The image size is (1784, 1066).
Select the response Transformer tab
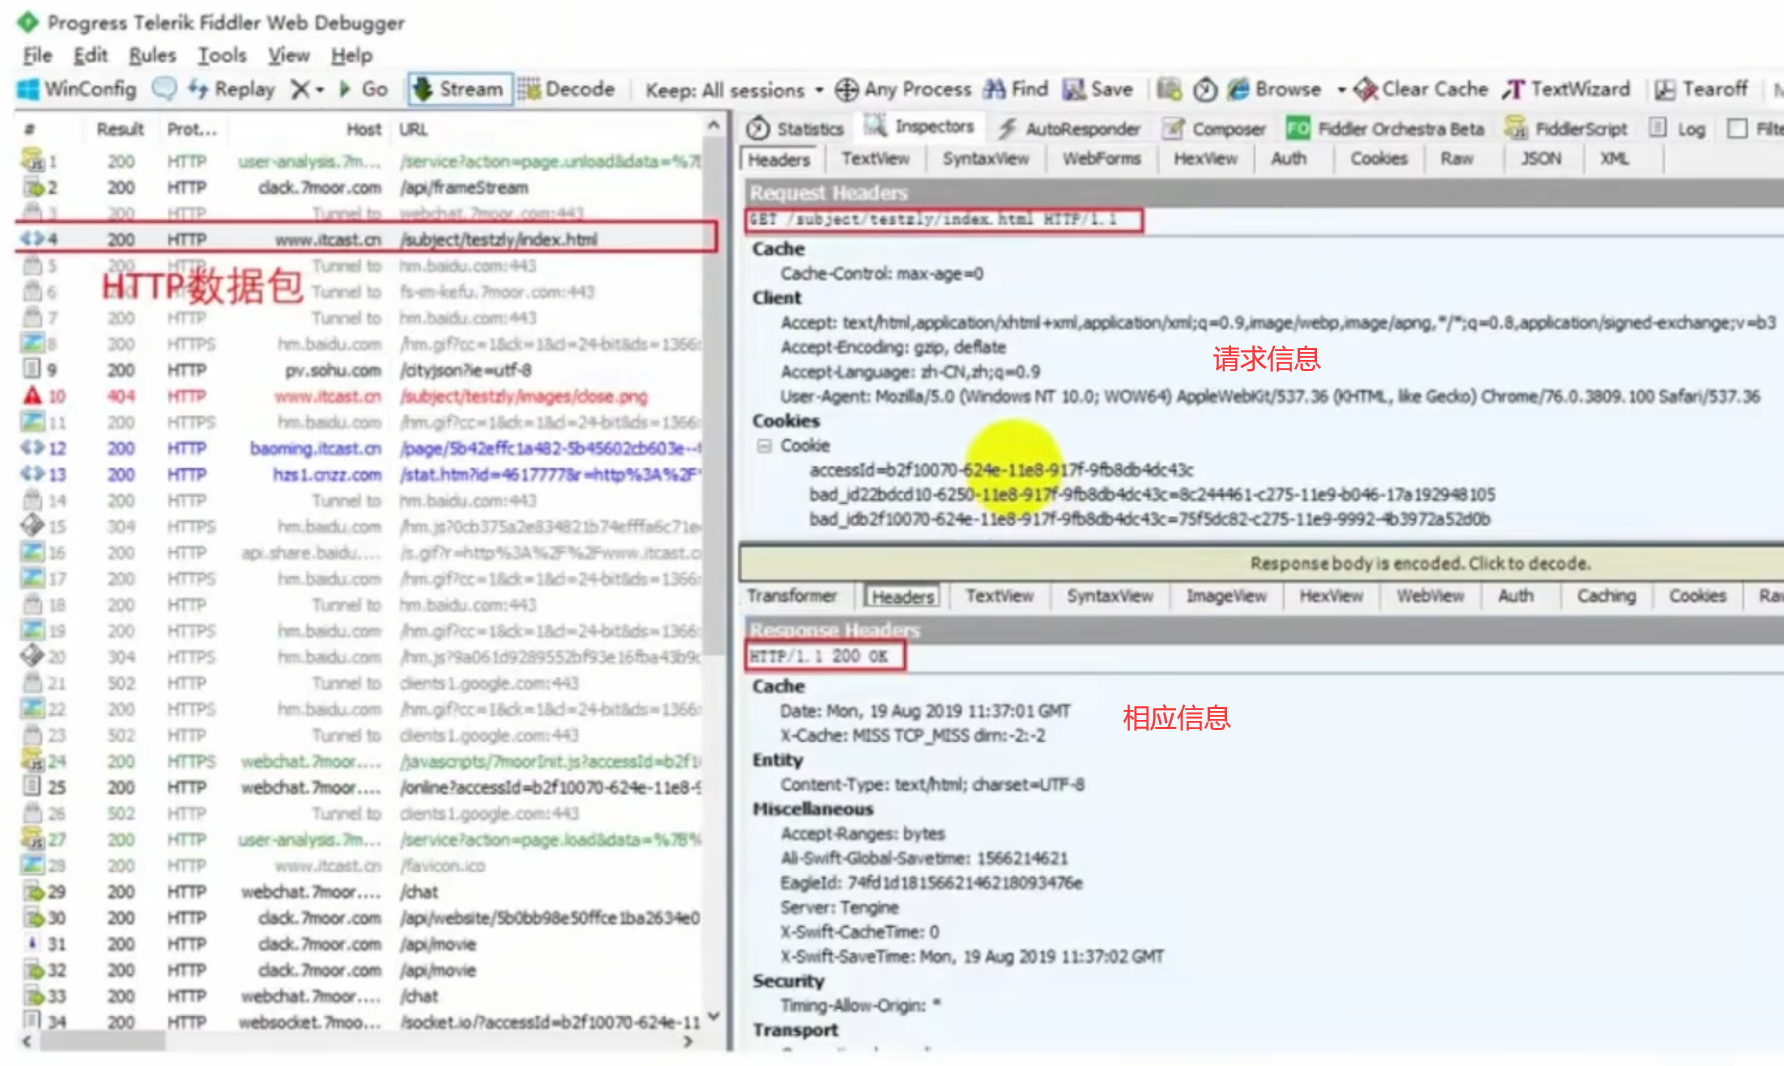[x=791, y=596]
